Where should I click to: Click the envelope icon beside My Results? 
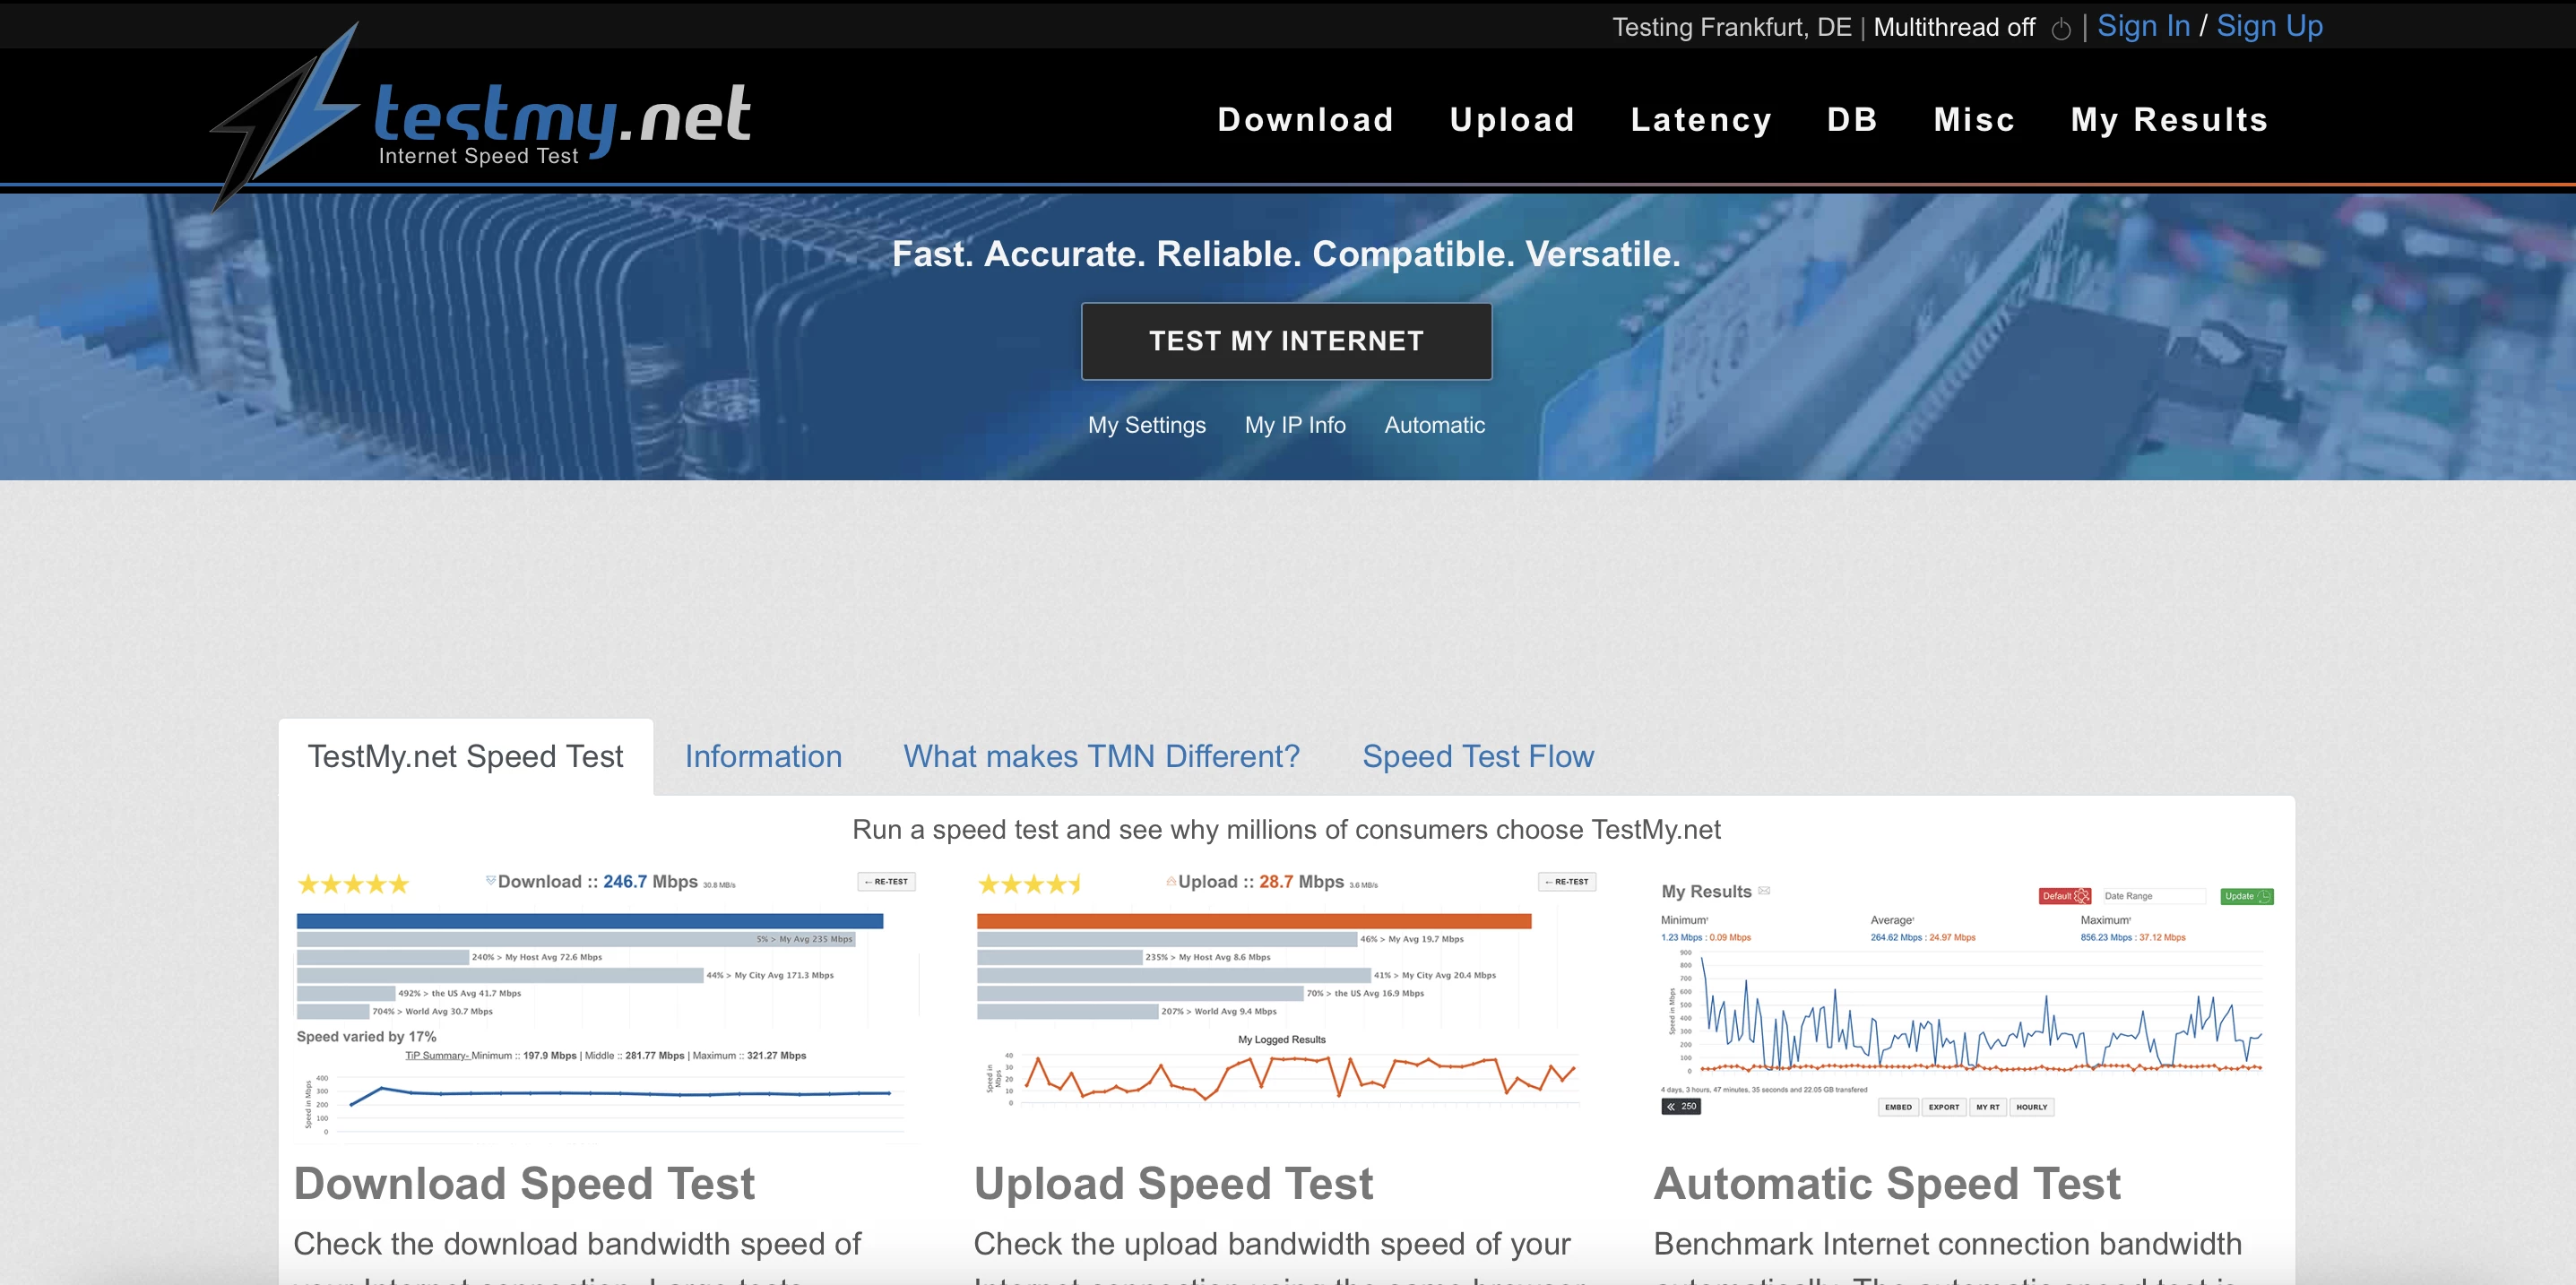(x=1764, y=890)
